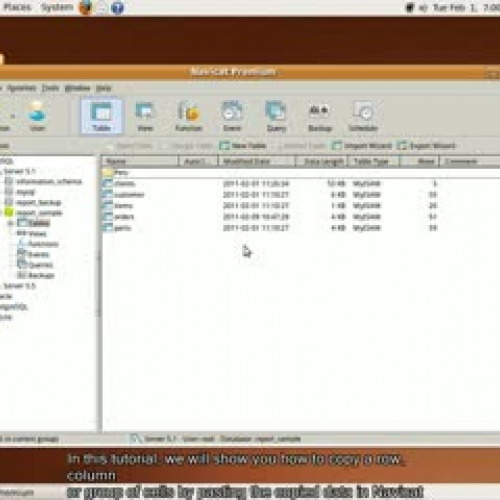Screen dimensions: 500x500
Task: Select the orders table name
Action: pyautogui.click(x=124, y=217)
